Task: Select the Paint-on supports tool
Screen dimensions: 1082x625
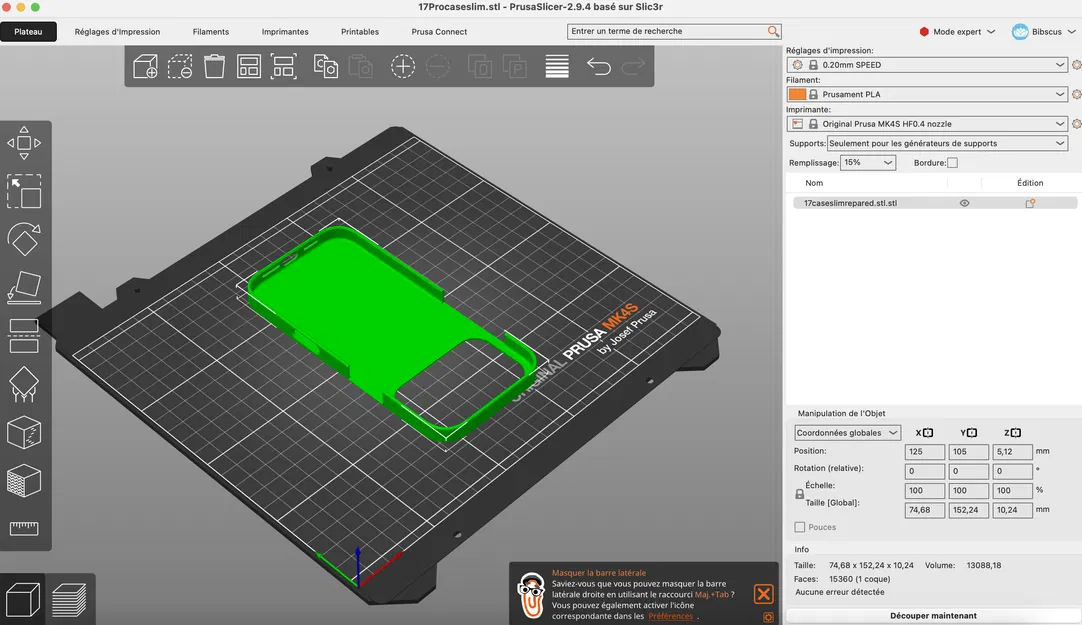Action: [24, 383]
